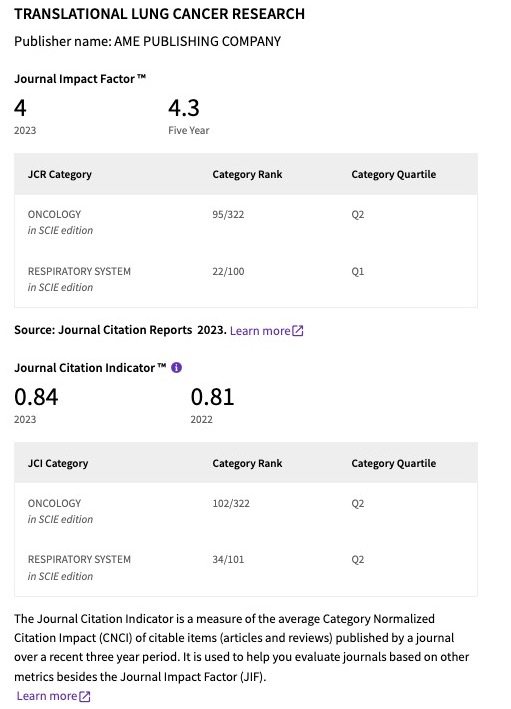511x709 pixels.
Task: Click external-link icon next to JCR Learn more
Action: (298, 331)
